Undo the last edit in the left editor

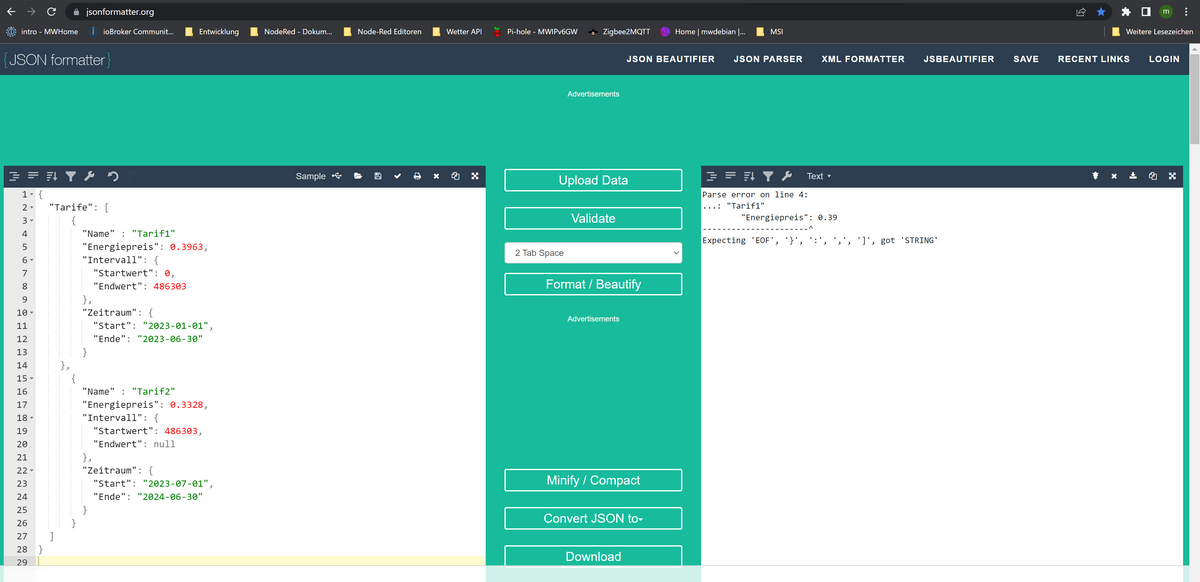113,176
